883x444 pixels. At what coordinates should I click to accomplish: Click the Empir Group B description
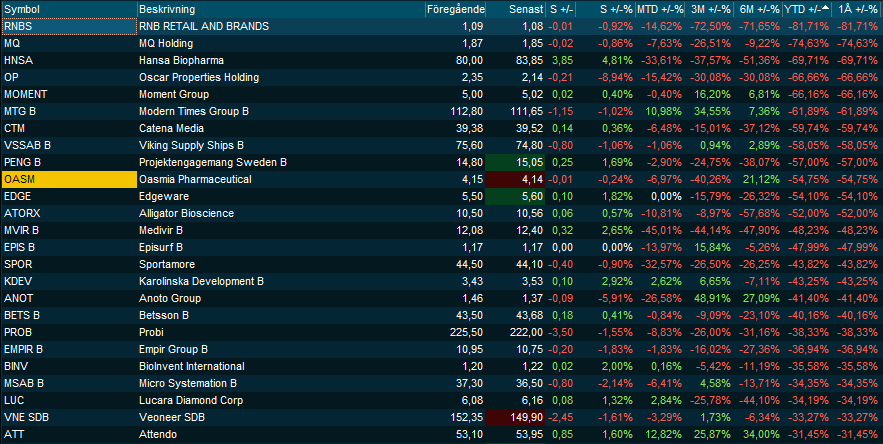(173, 349)
